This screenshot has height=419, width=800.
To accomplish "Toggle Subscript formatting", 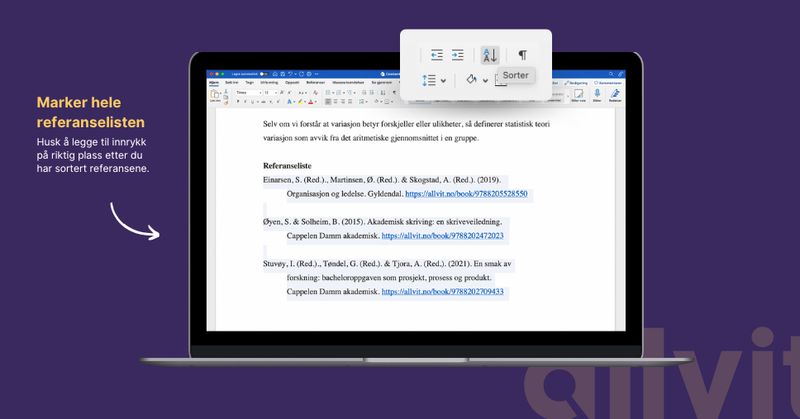I will coord(271,102).
